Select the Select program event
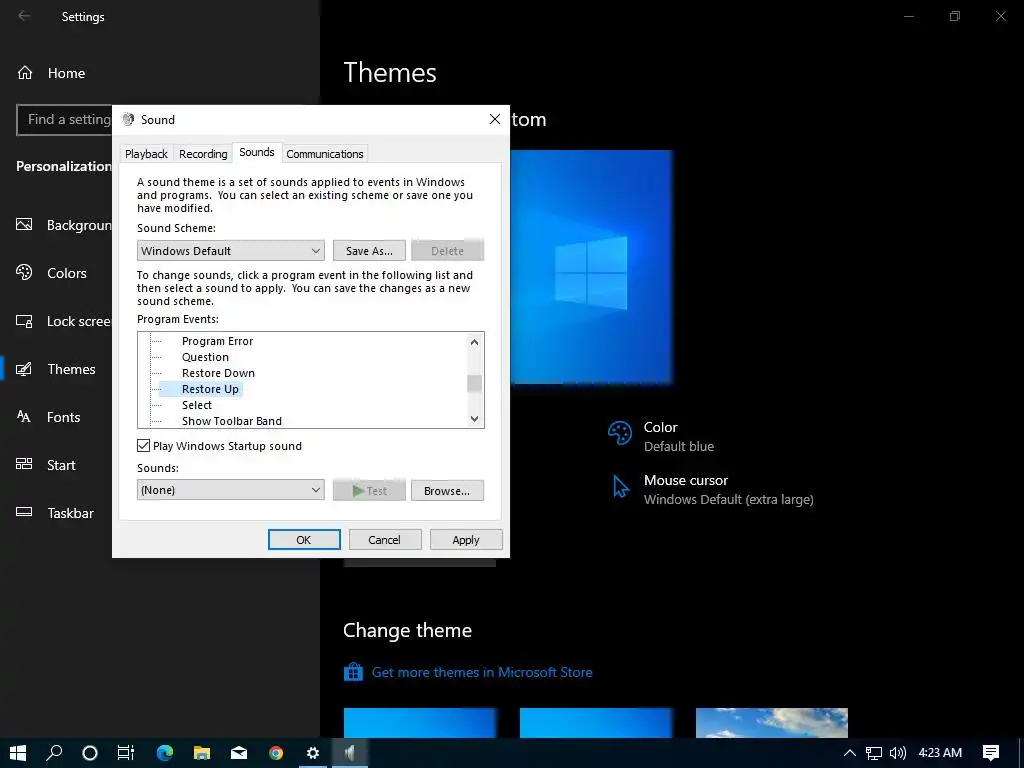Screen dimensions: 1024x768 click(x=197, y=405)
